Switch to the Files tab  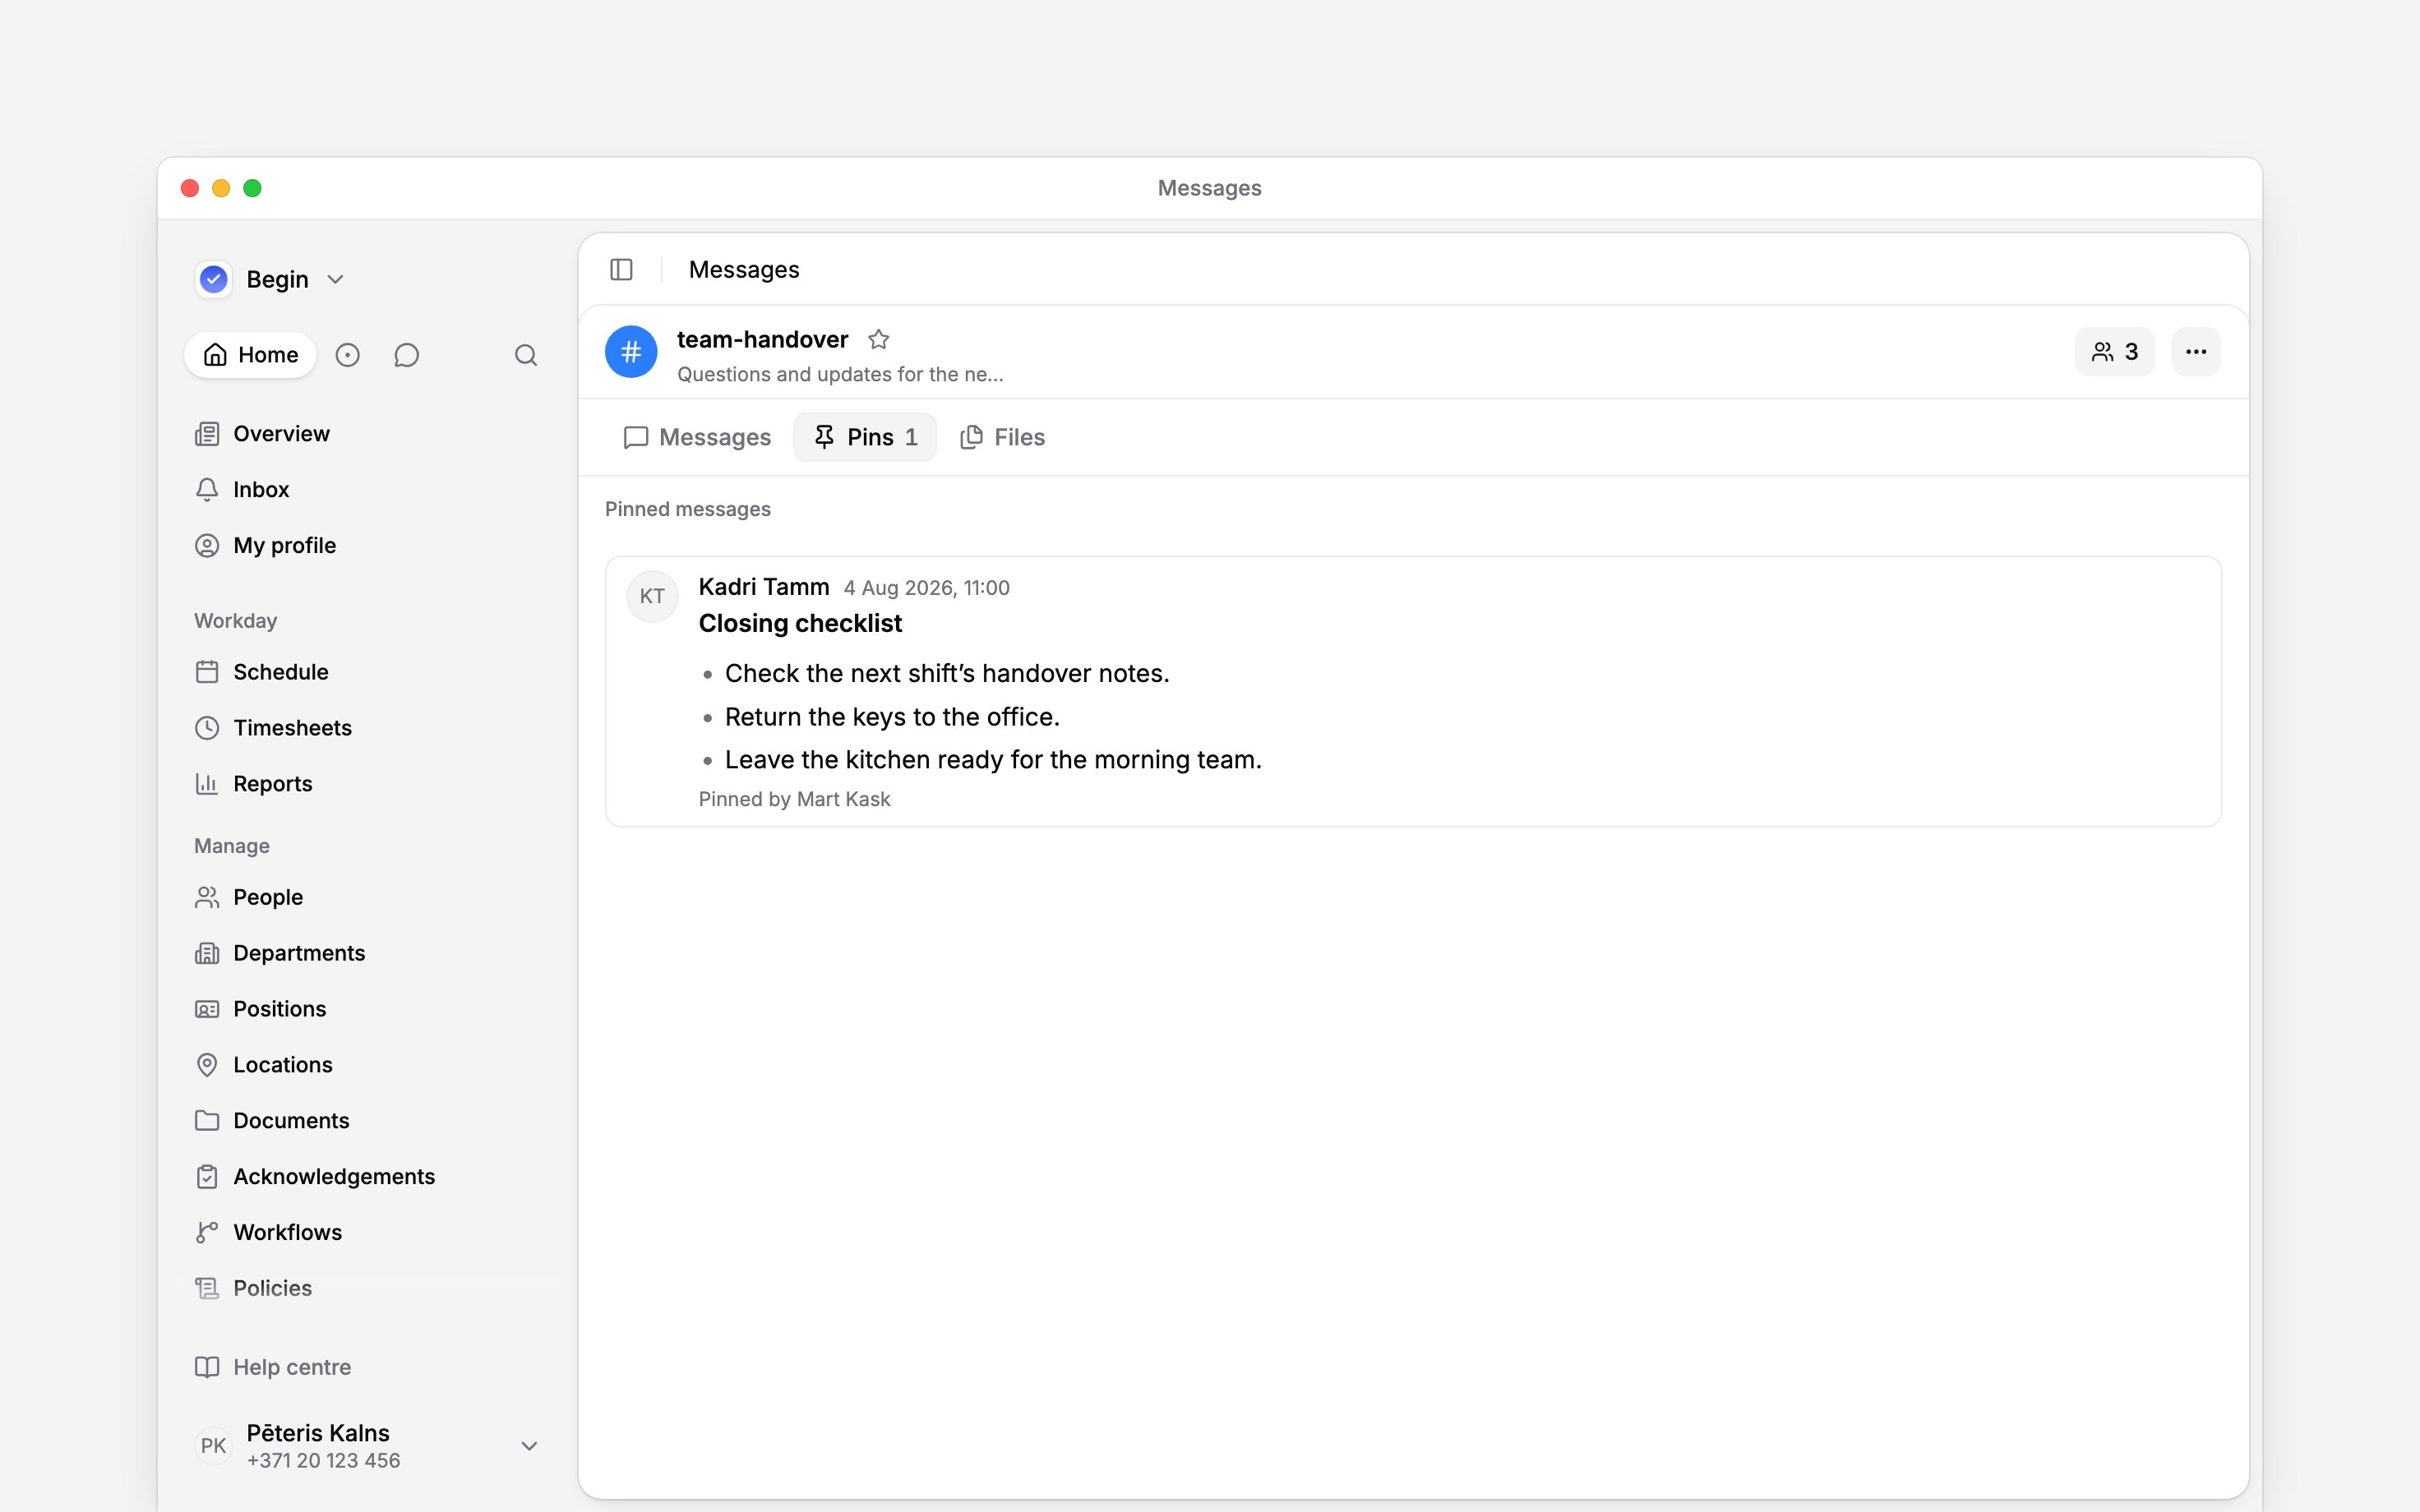(x=1002, y=437)
